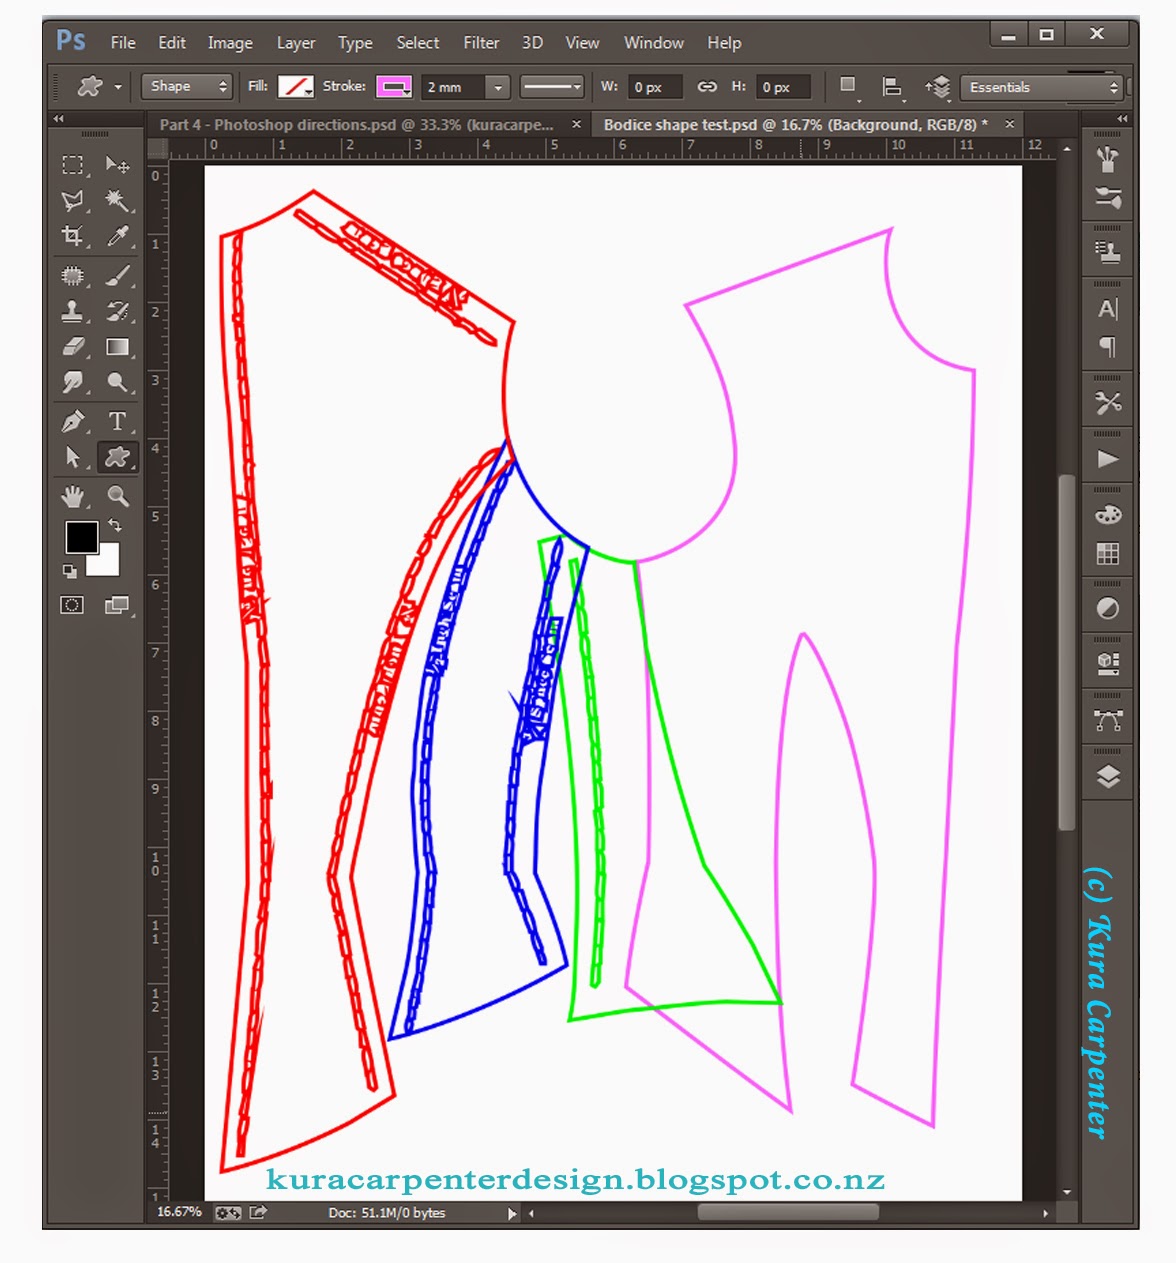Screen dimensions: 1176x1263
Task: Switch to the Bodice shape test.psd tab
Action: click(800, 124)
